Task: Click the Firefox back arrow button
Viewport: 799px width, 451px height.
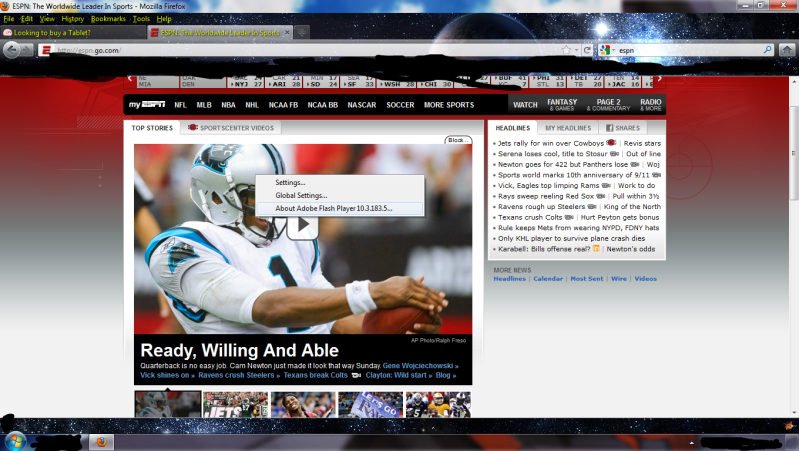Action: [x=12, y=50]
